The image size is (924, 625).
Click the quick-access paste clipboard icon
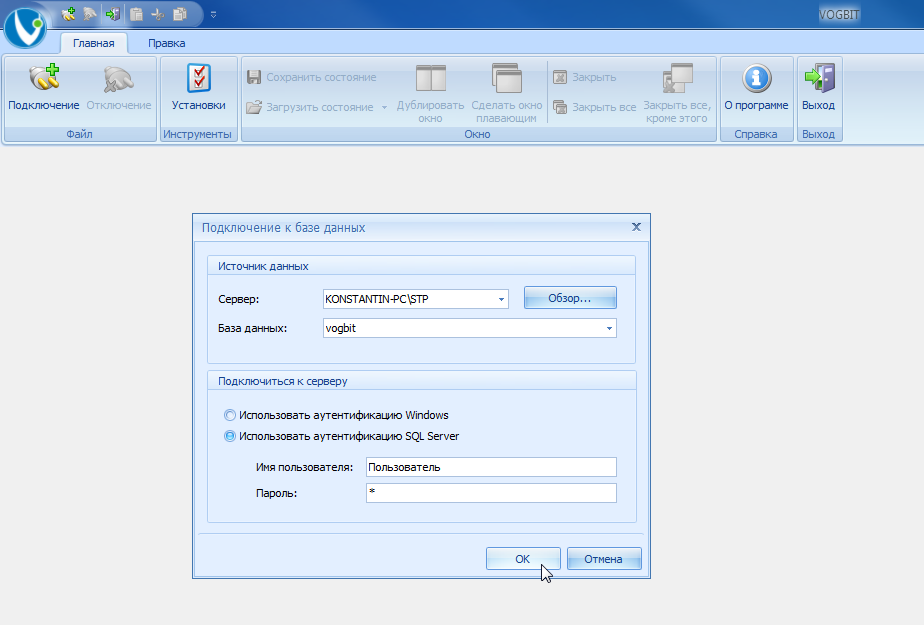point(136,14)
